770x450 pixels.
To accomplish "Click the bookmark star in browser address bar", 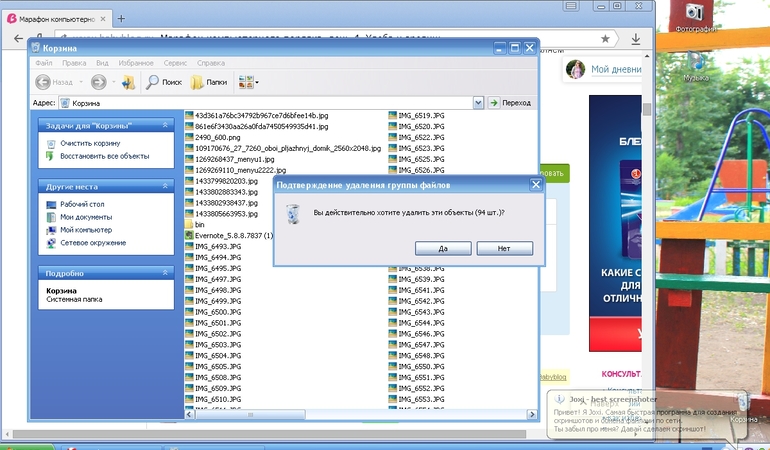I will pyautogui.click(x=606, y=38).
